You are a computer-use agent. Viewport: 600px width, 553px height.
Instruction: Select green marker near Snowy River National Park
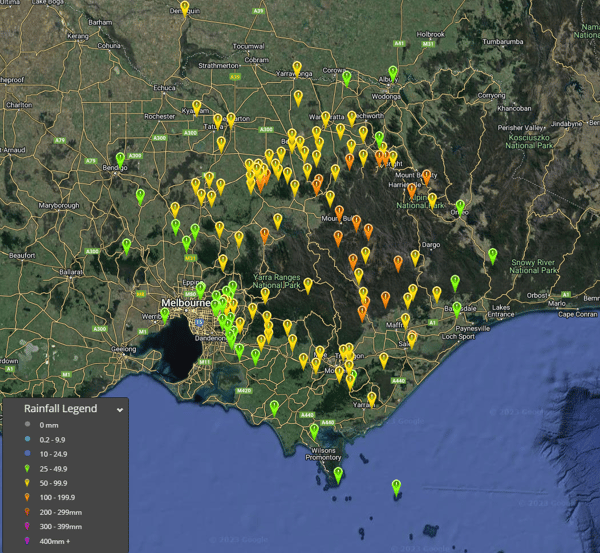[493, 255]
